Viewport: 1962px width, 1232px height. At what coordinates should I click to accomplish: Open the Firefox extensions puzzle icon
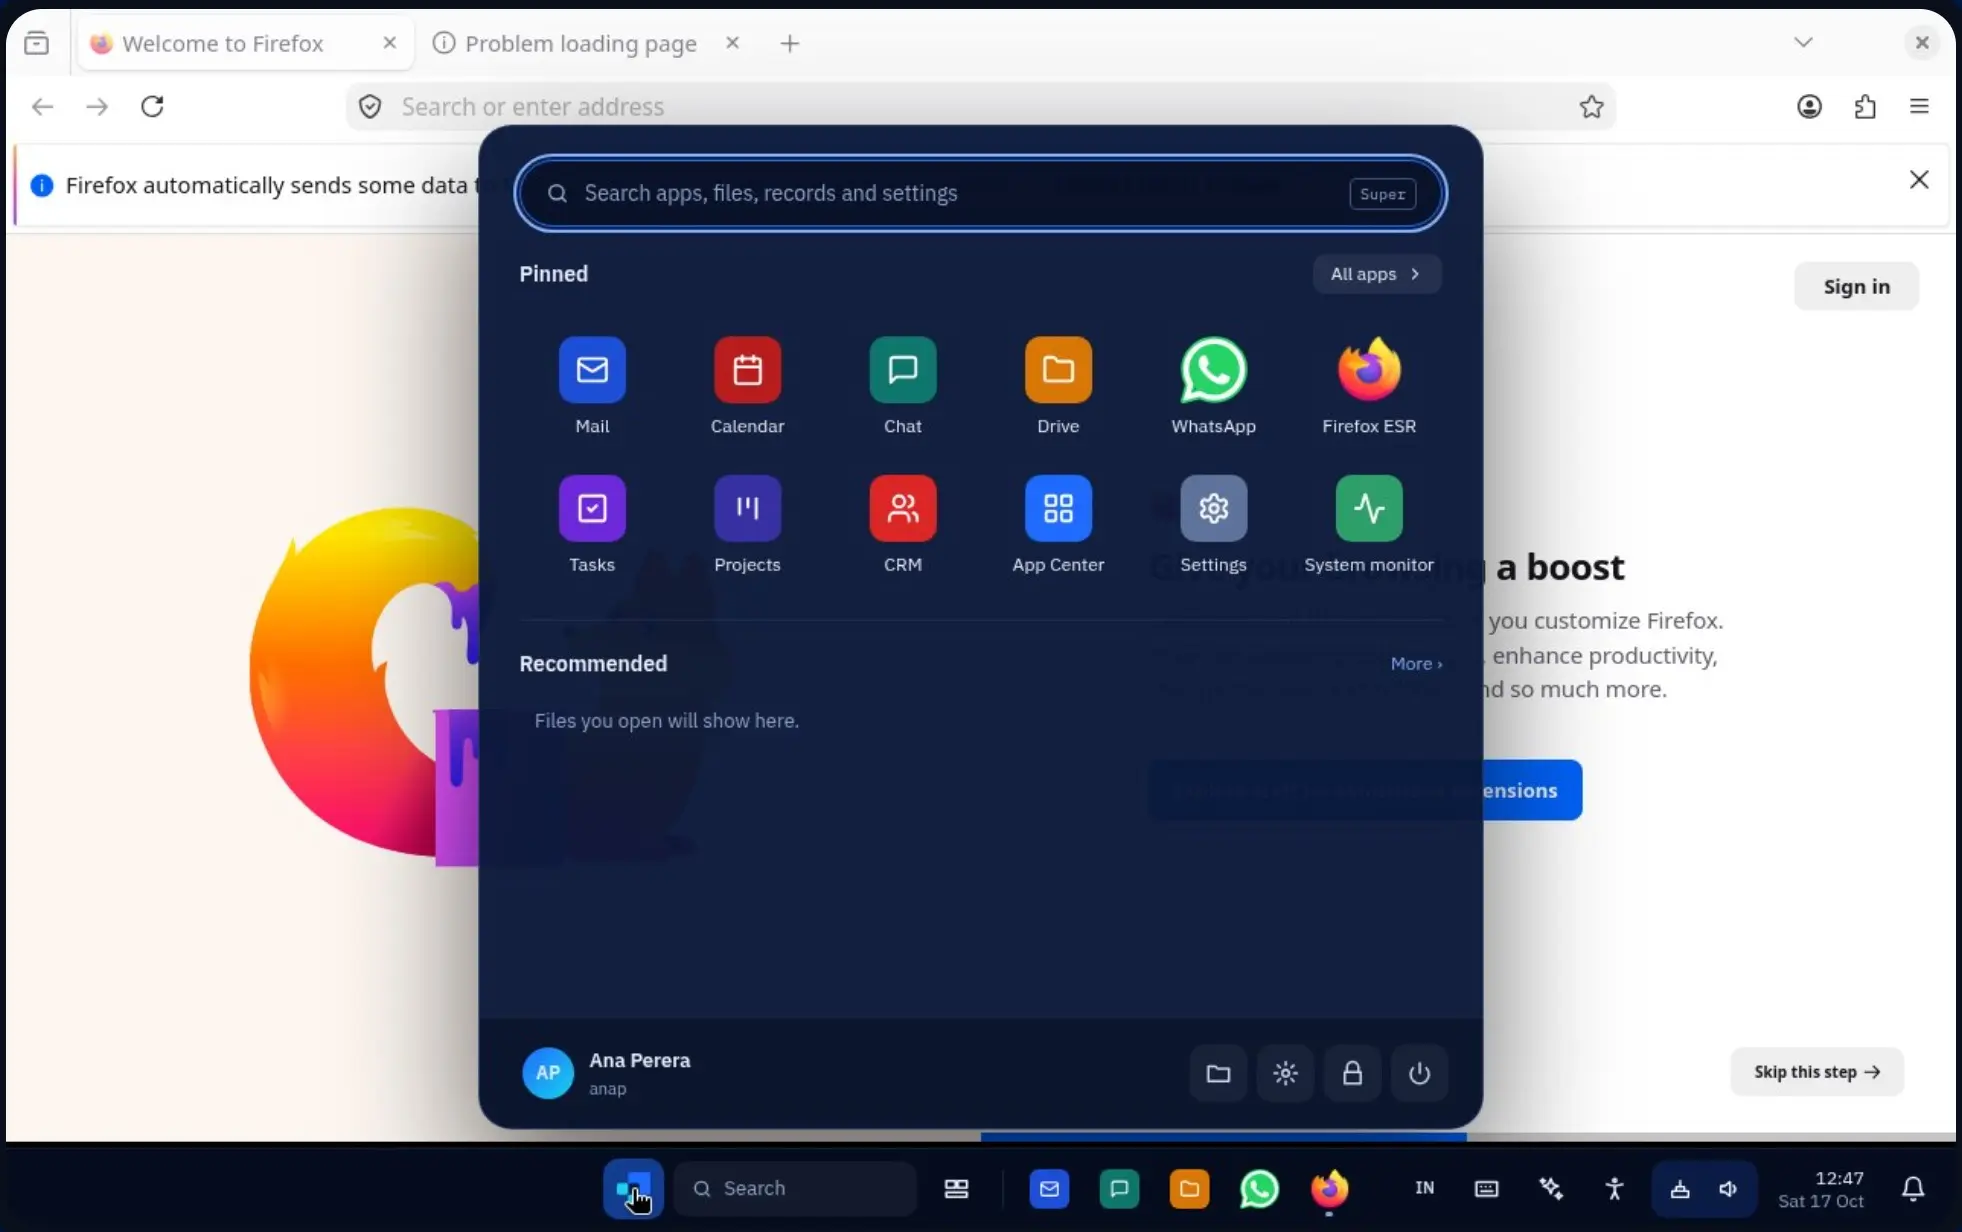click(1865, 106)
